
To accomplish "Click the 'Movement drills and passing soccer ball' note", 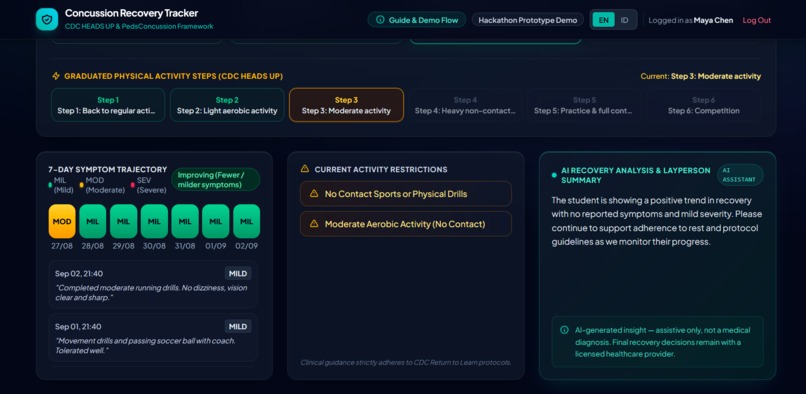I will (x=145, y=346).
